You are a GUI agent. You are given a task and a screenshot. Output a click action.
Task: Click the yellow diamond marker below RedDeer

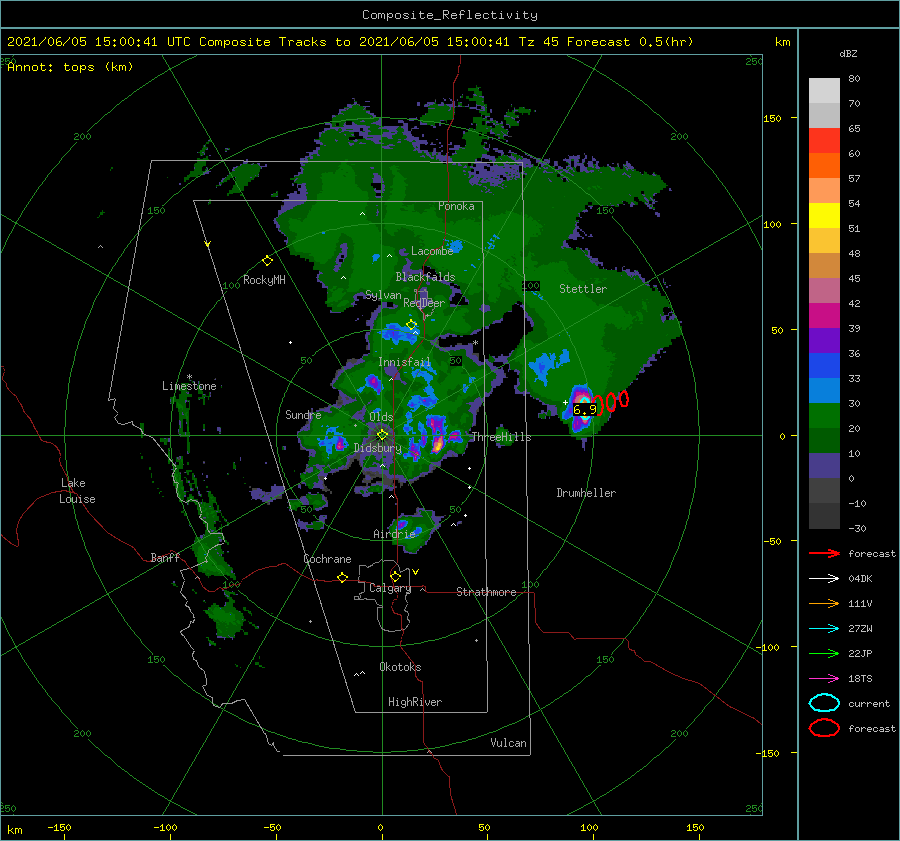pos(411,325)
